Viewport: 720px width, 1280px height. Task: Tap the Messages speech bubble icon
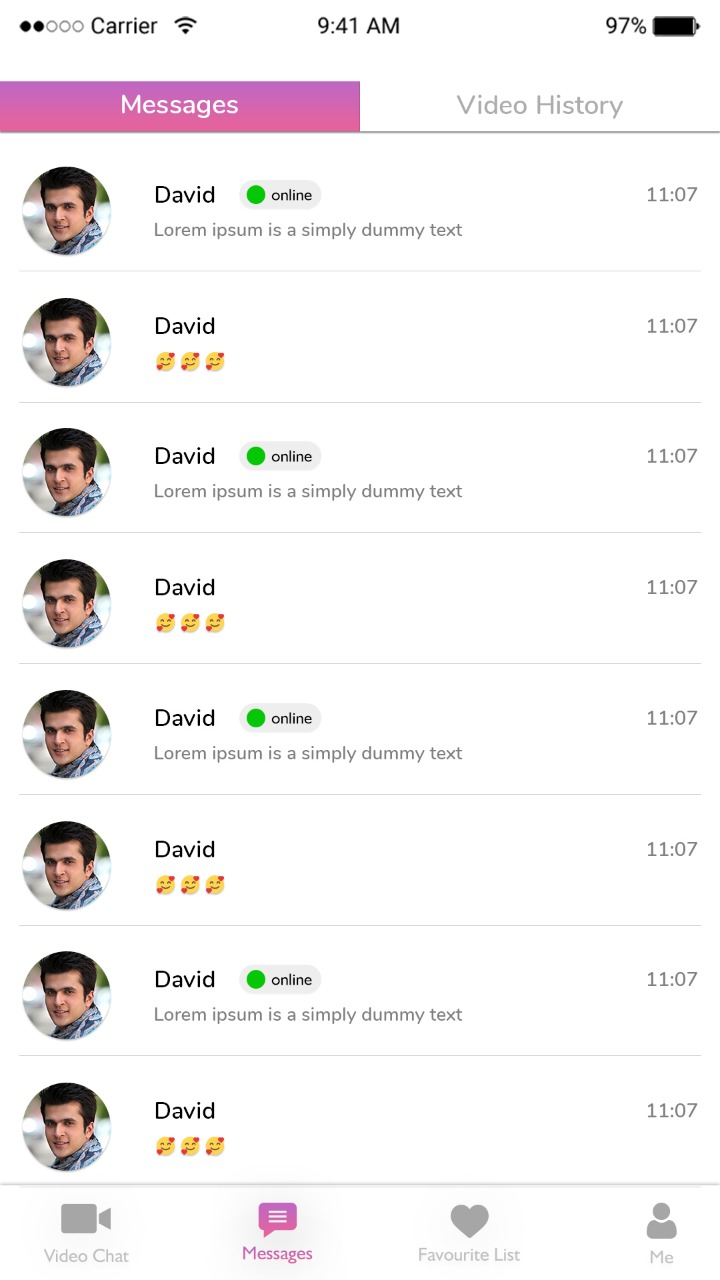[x=277, y=1218]
